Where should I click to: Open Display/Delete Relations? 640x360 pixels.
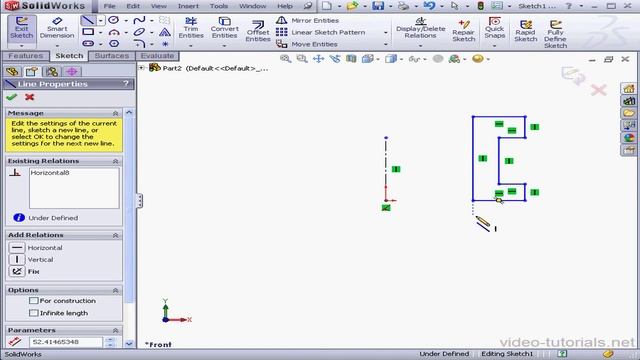click(420, 28)
